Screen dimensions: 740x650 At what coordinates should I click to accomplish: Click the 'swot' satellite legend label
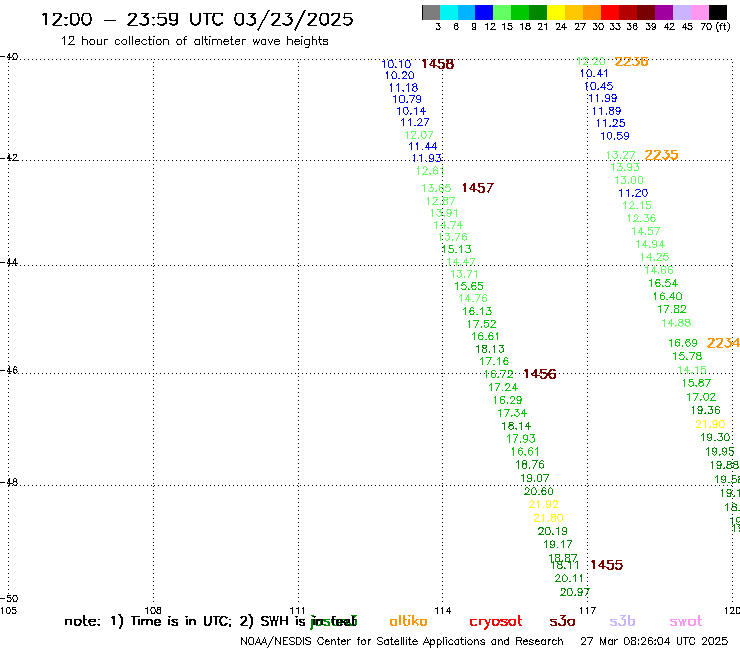point(686,621)
